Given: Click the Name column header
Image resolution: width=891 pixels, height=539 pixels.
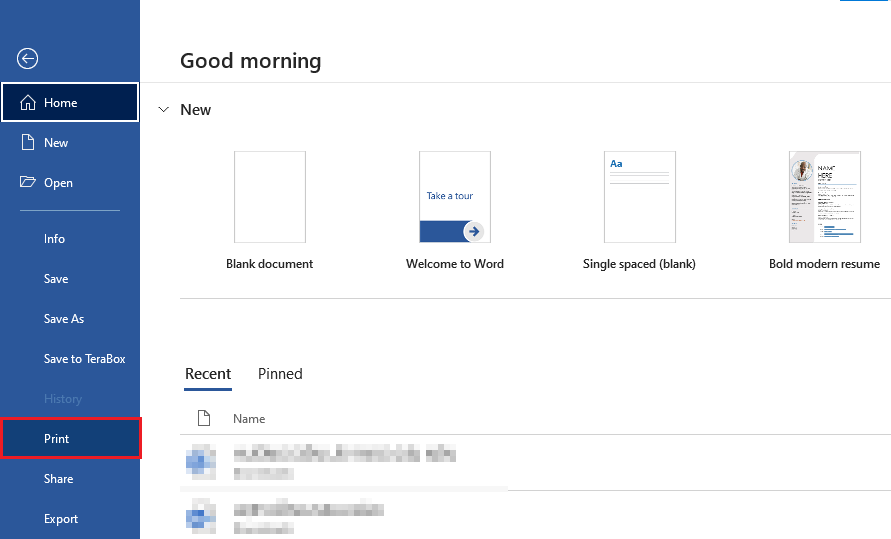Looking at the screenshot, I should (249, 419).
